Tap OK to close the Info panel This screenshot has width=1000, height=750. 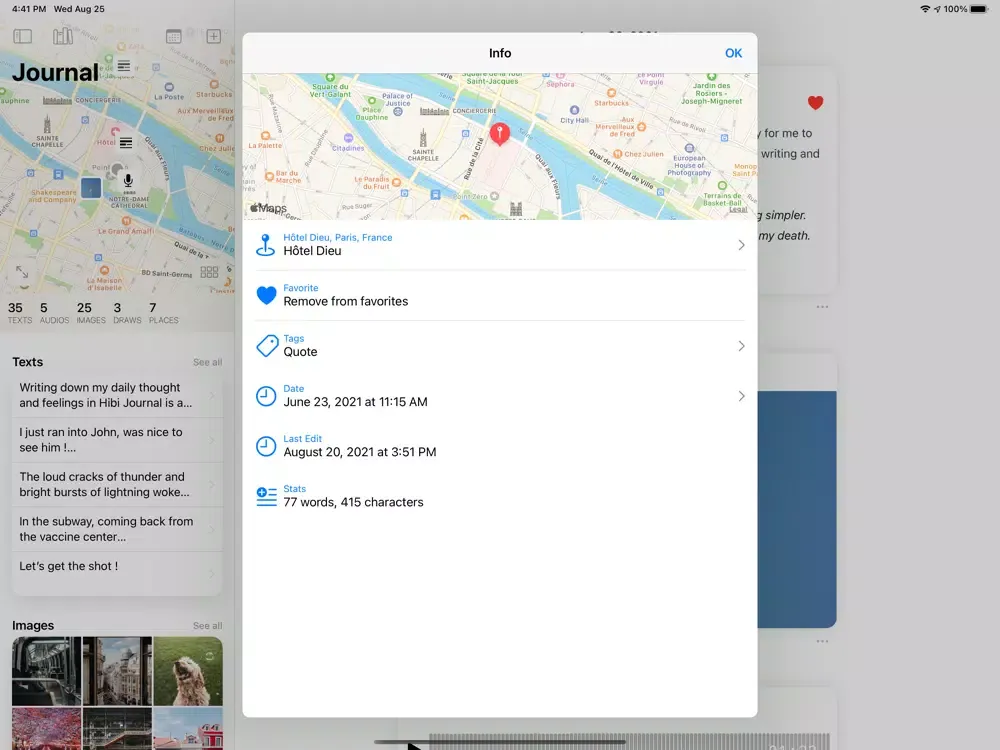pyautogui.click(x=733, y=53)
